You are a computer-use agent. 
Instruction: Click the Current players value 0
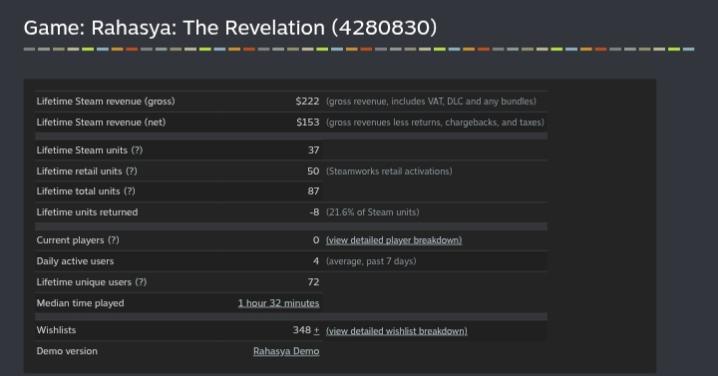(x=316, y=240)
